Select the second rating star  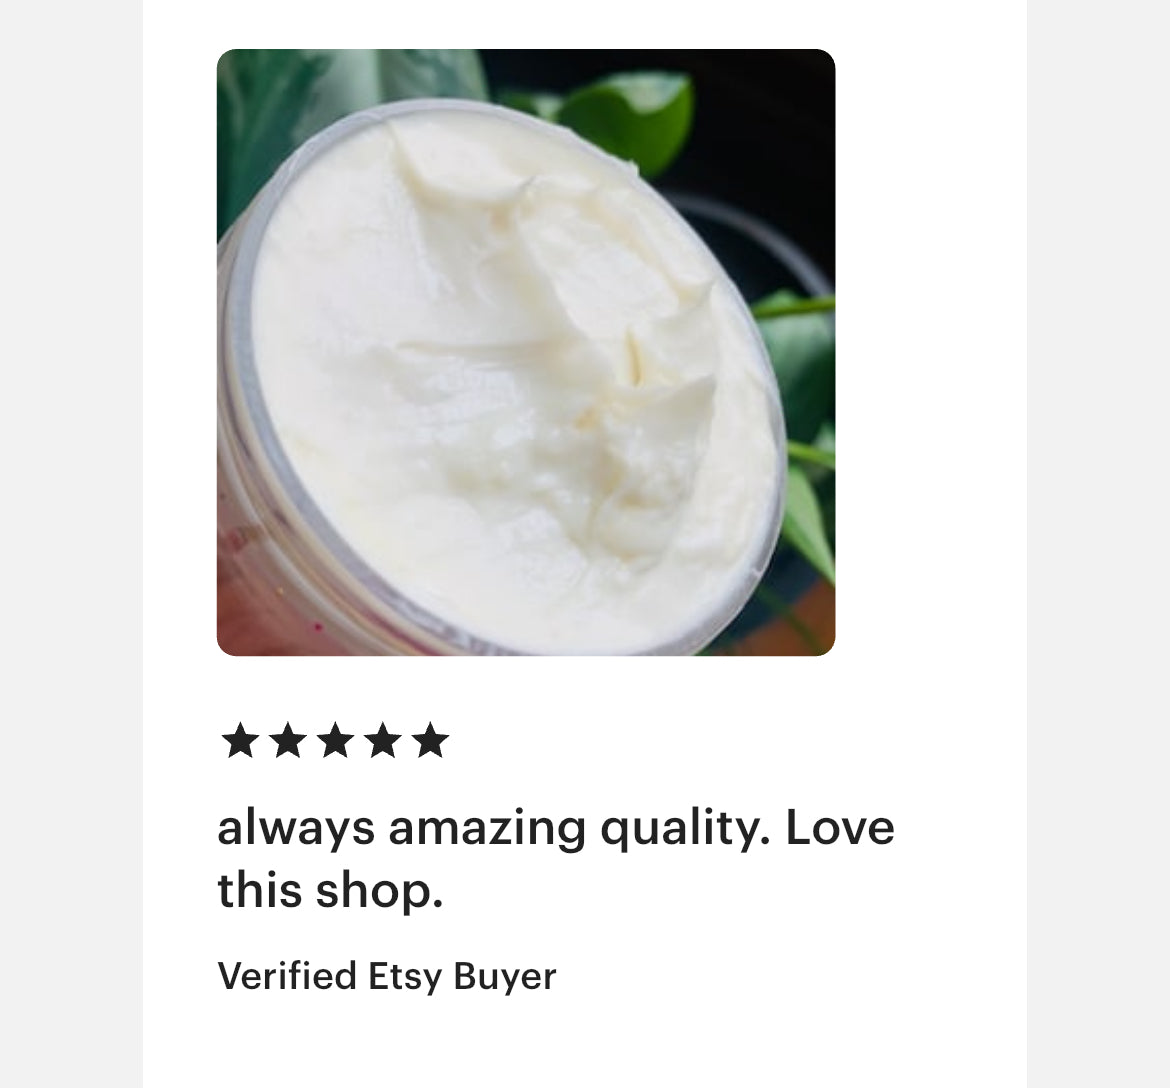(x=288, y=740)
